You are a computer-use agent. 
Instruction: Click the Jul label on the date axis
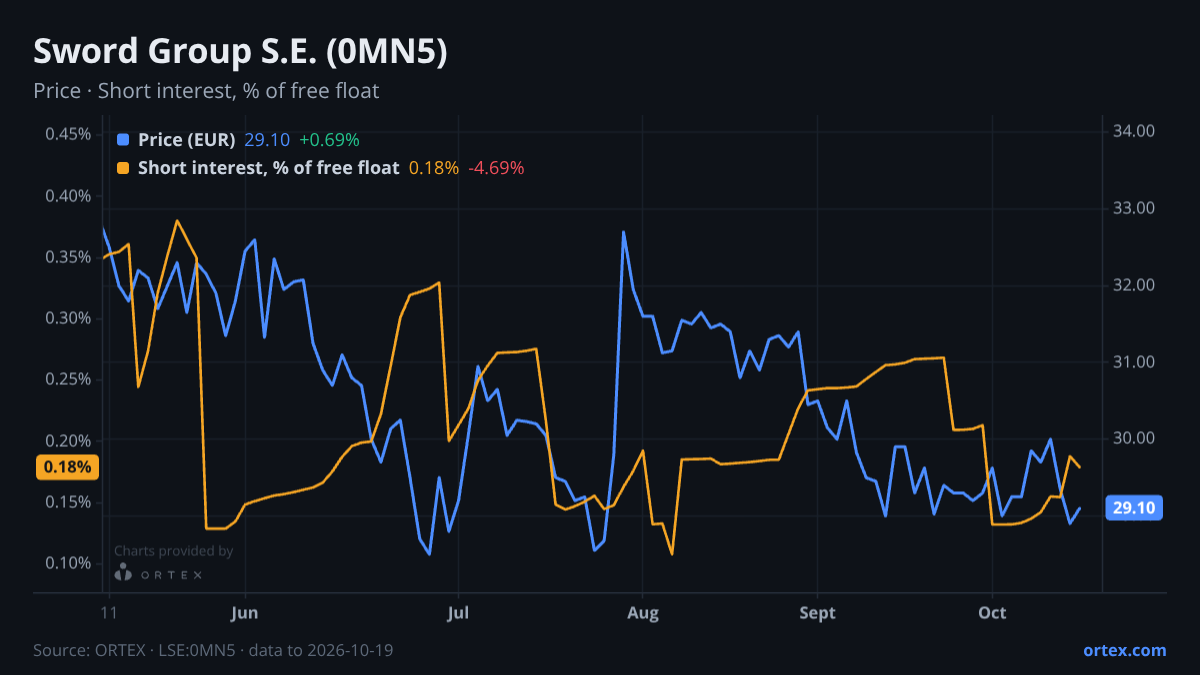(x=458, y=613)
